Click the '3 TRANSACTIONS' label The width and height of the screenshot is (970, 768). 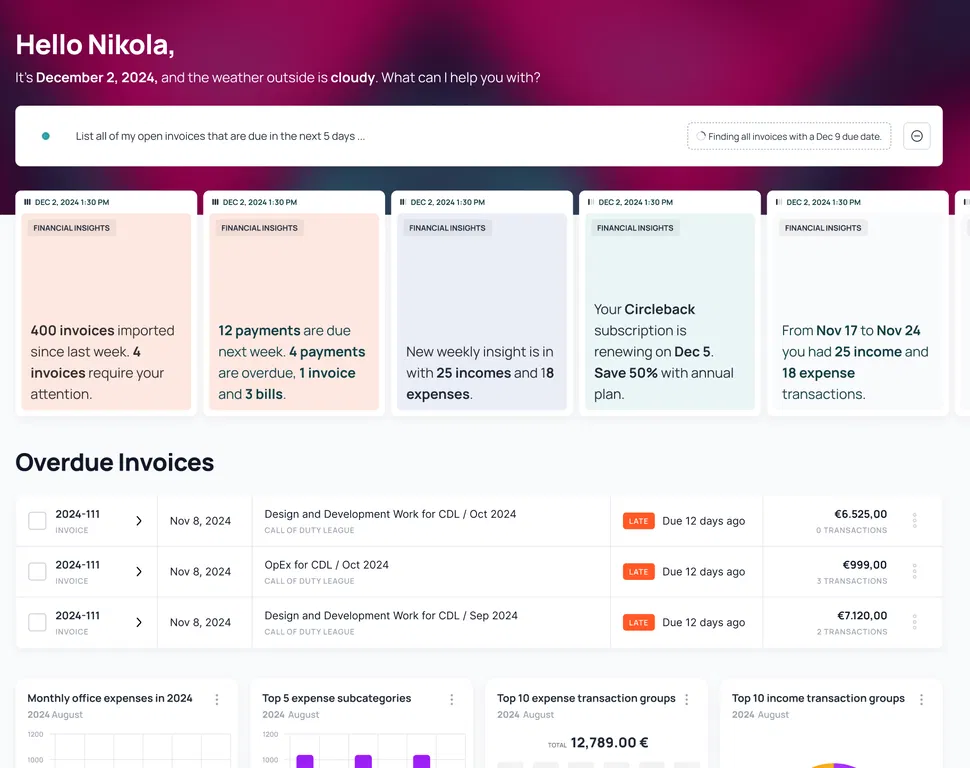[852, 581]
